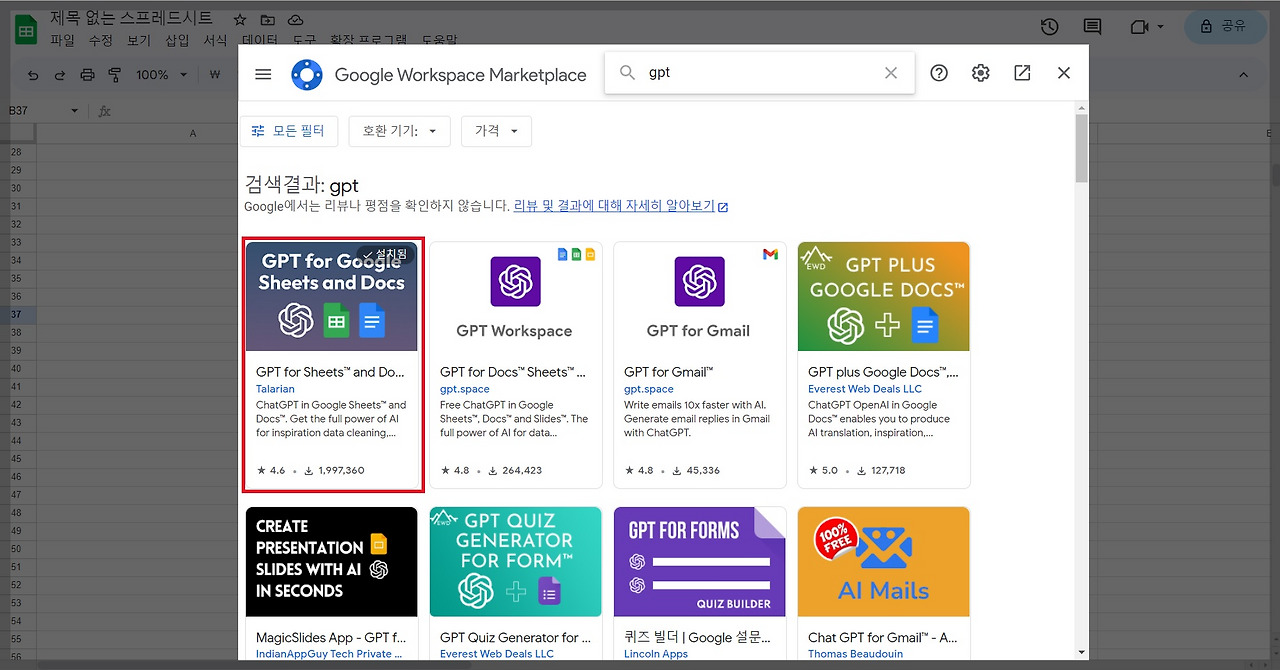Click the MagicSlides App title text
This screenshot has height=670, width=1280.
330,637
